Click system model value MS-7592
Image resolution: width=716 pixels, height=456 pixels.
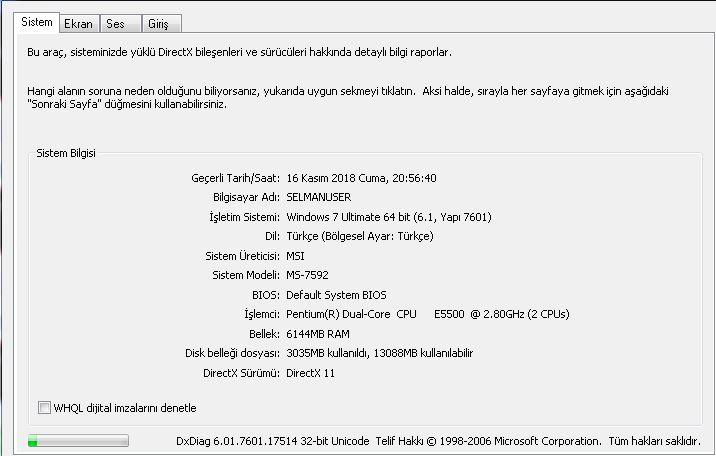pos(307,275)
